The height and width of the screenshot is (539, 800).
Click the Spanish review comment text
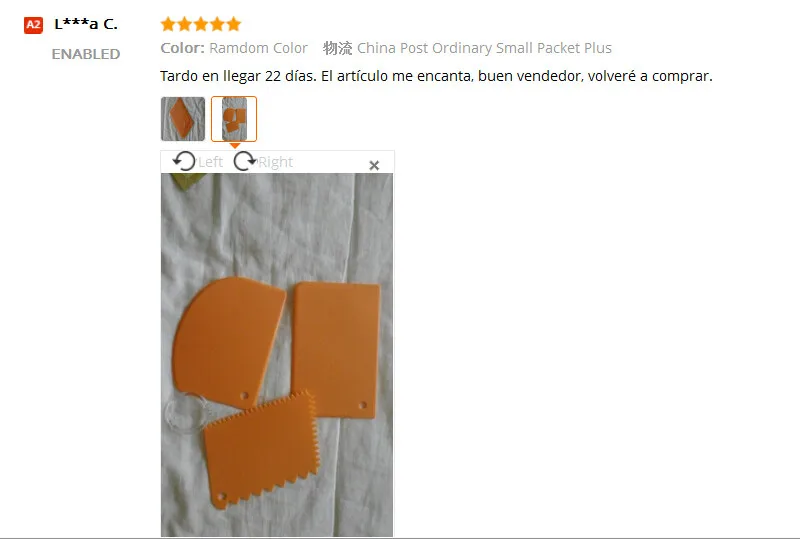436,76
